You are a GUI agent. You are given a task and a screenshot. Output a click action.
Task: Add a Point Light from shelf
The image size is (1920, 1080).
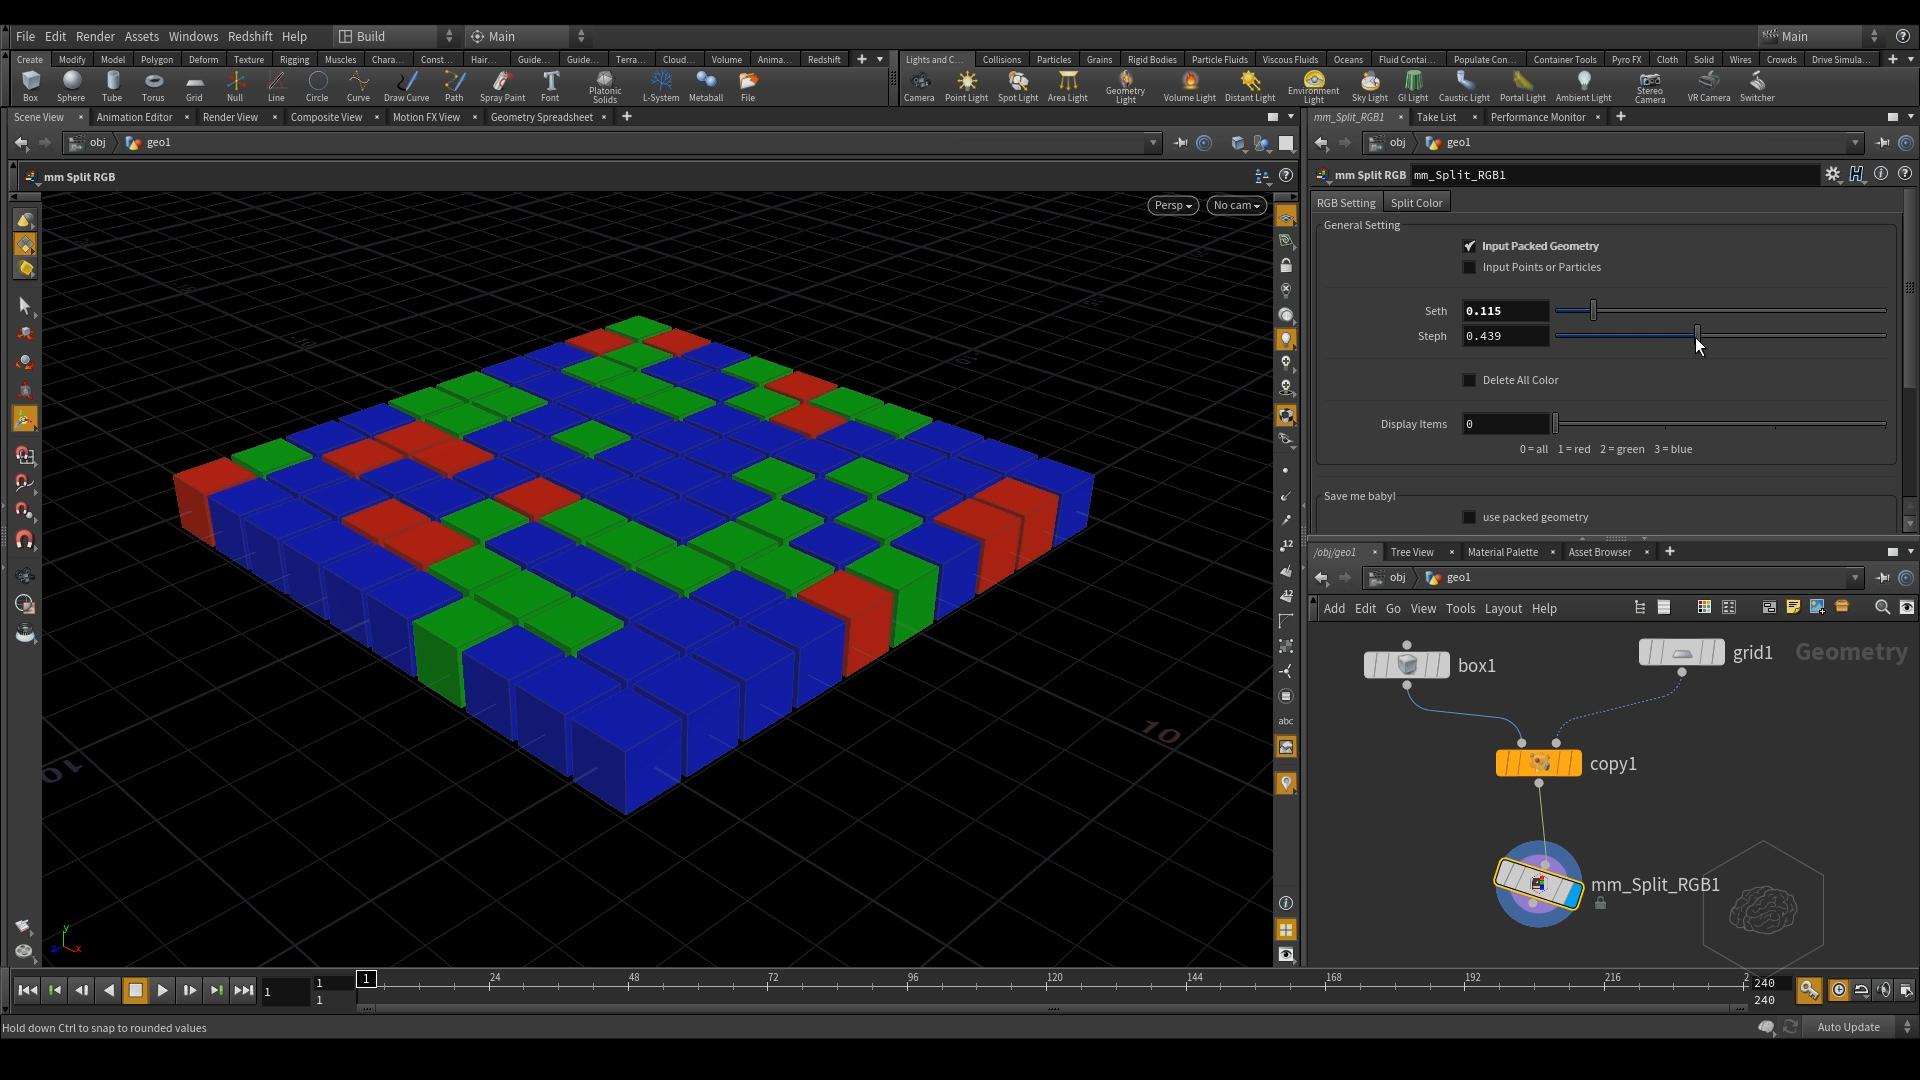coord(966,86)
